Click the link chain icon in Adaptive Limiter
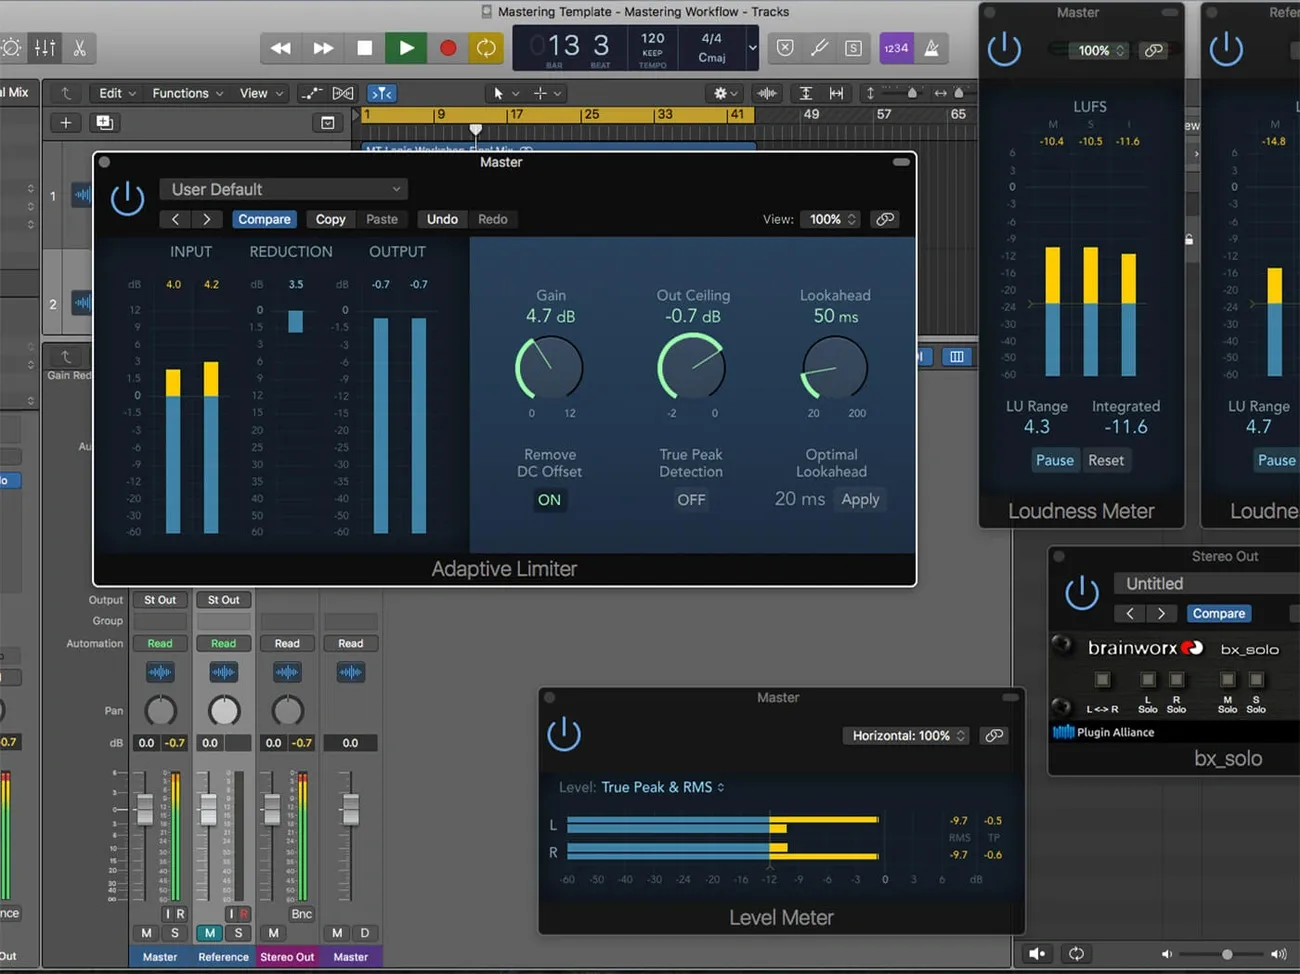 (884, 219)
